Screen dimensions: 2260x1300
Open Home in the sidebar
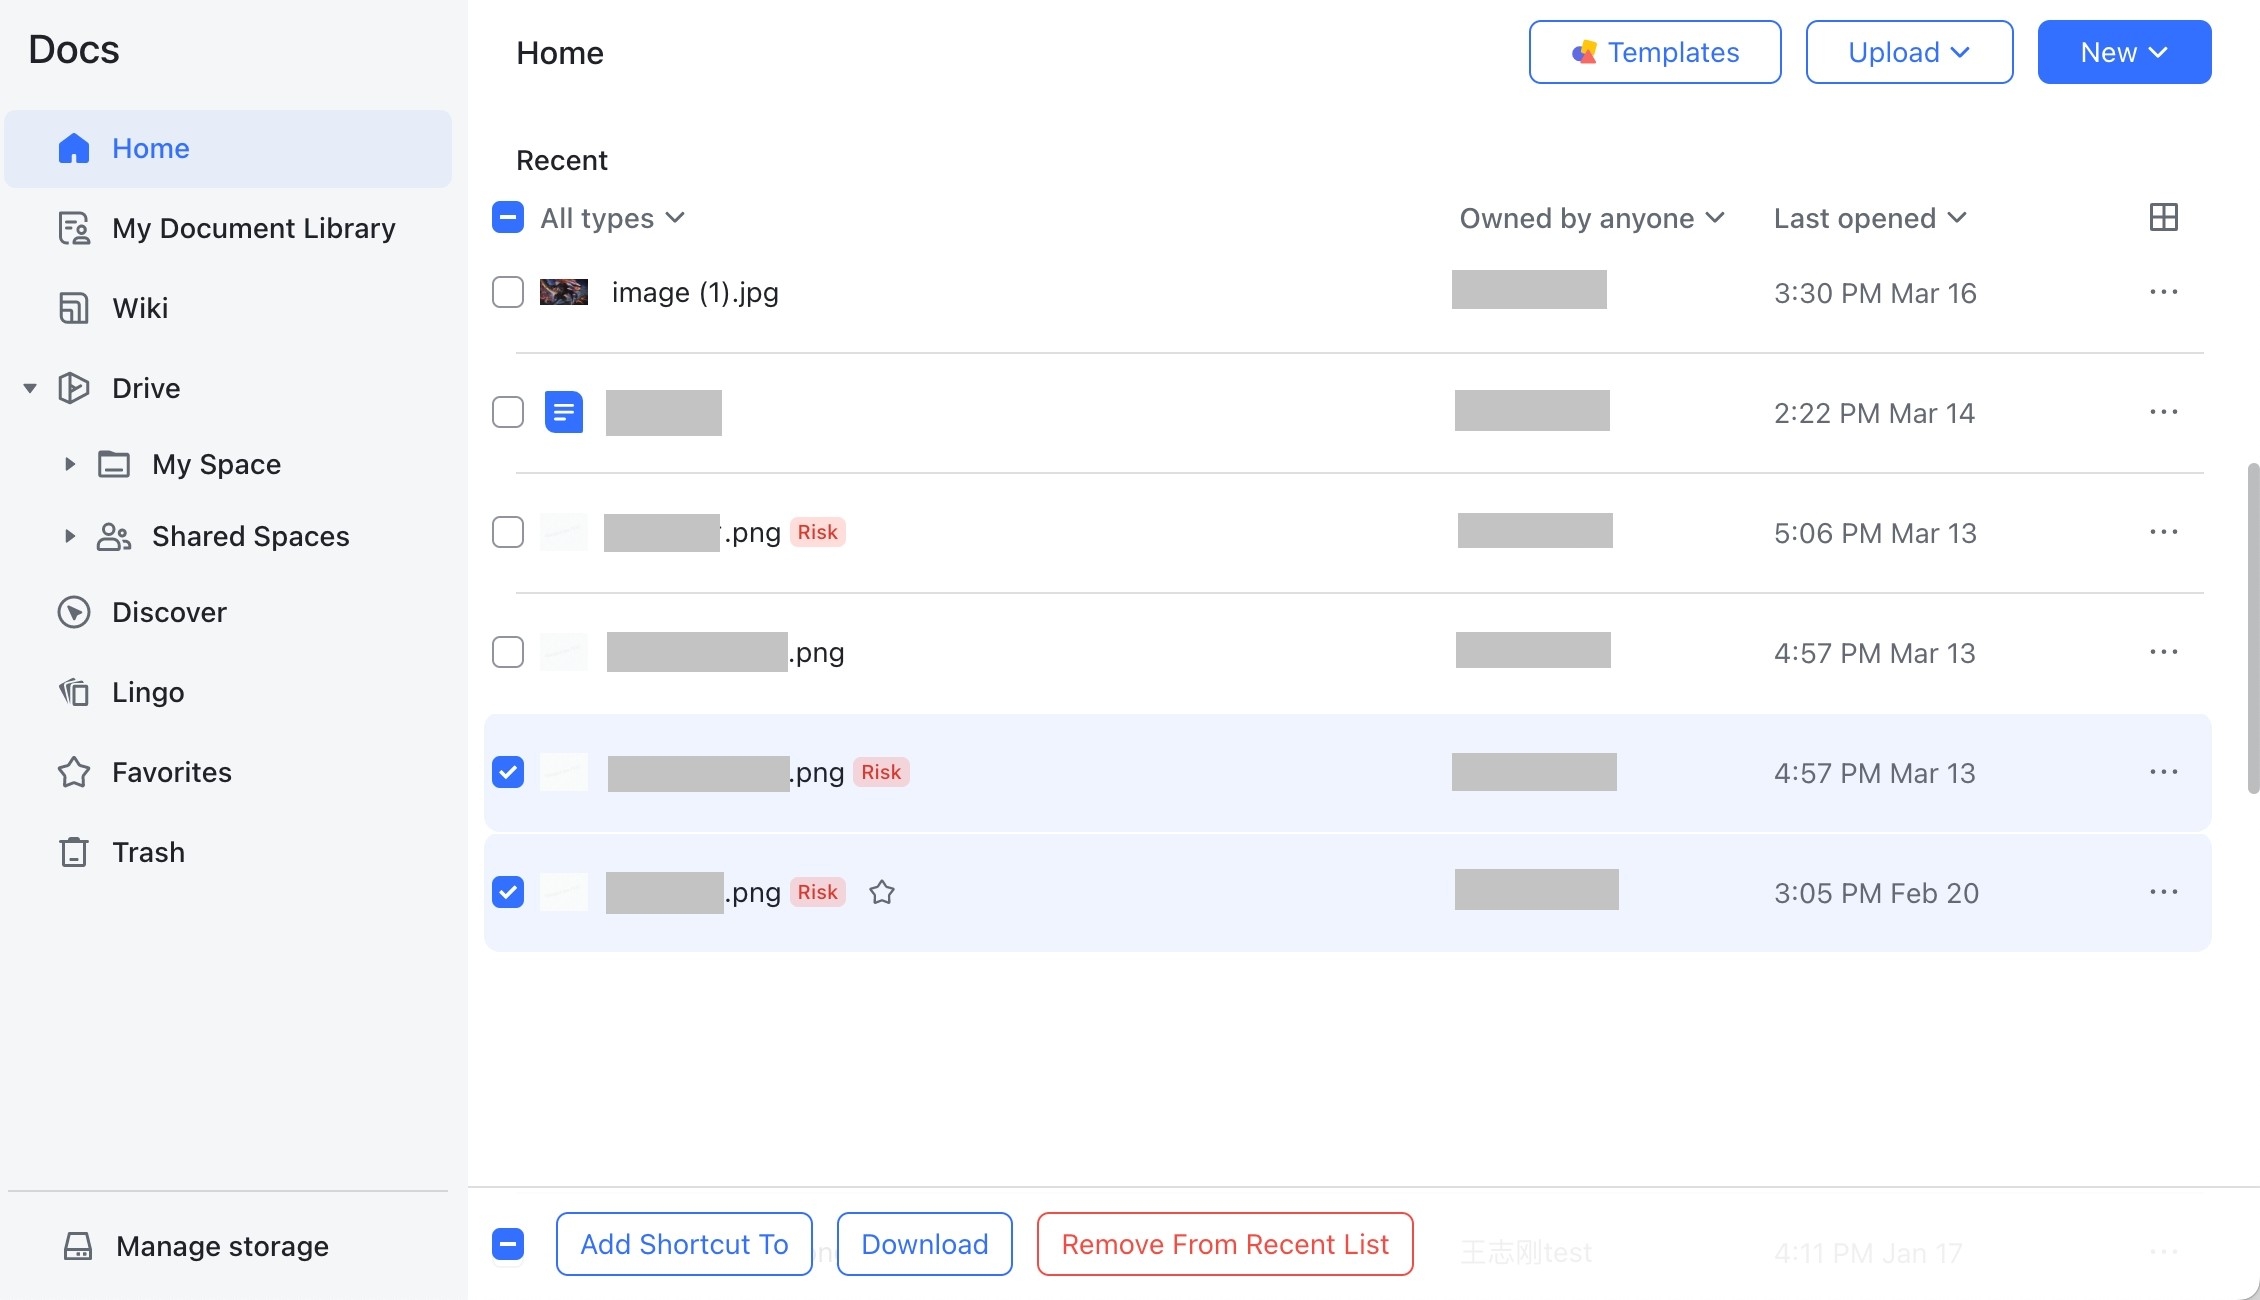pyautogui.click(x=228, y=148)
